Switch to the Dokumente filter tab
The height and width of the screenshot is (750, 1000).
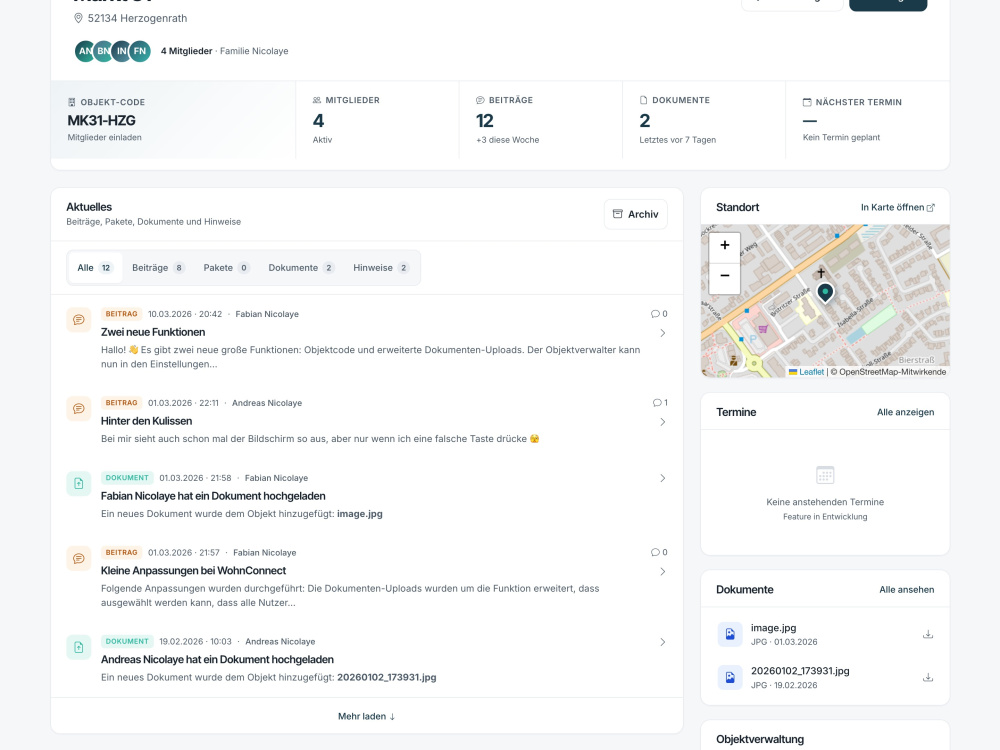pyautogui.click(x=301, y=268)
